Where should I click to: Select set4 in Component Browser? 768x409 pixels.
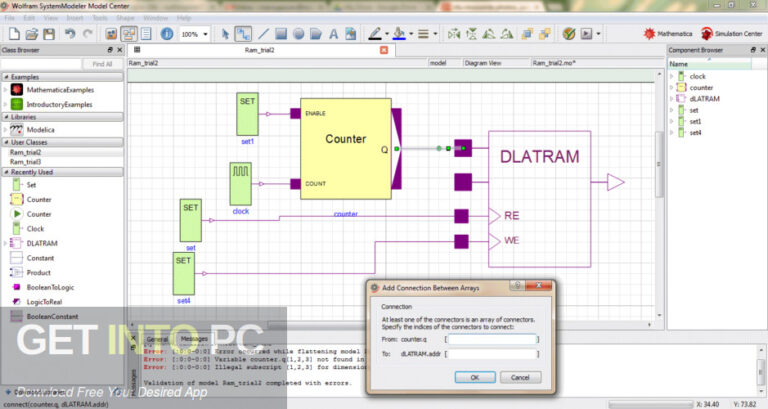(695, 132)
